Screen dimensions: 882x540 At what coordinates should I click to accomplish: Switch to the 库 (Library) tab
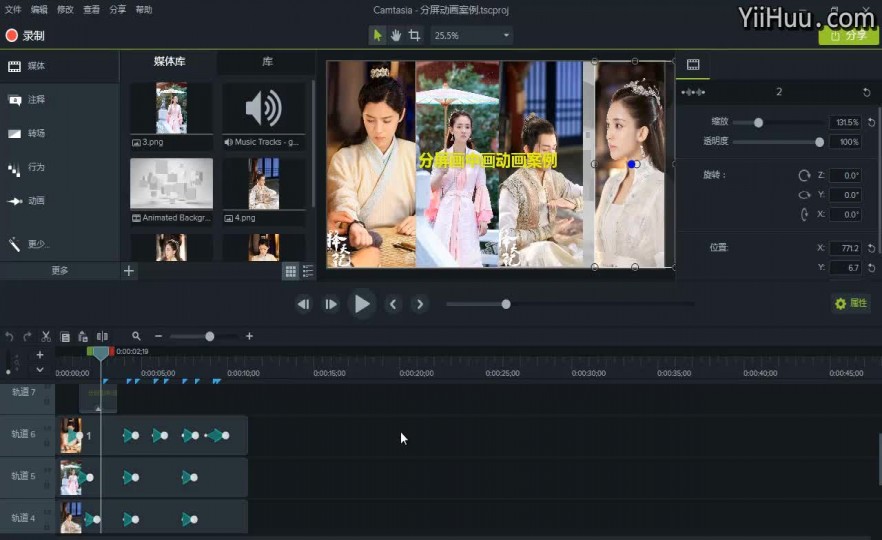click(267, 61)
